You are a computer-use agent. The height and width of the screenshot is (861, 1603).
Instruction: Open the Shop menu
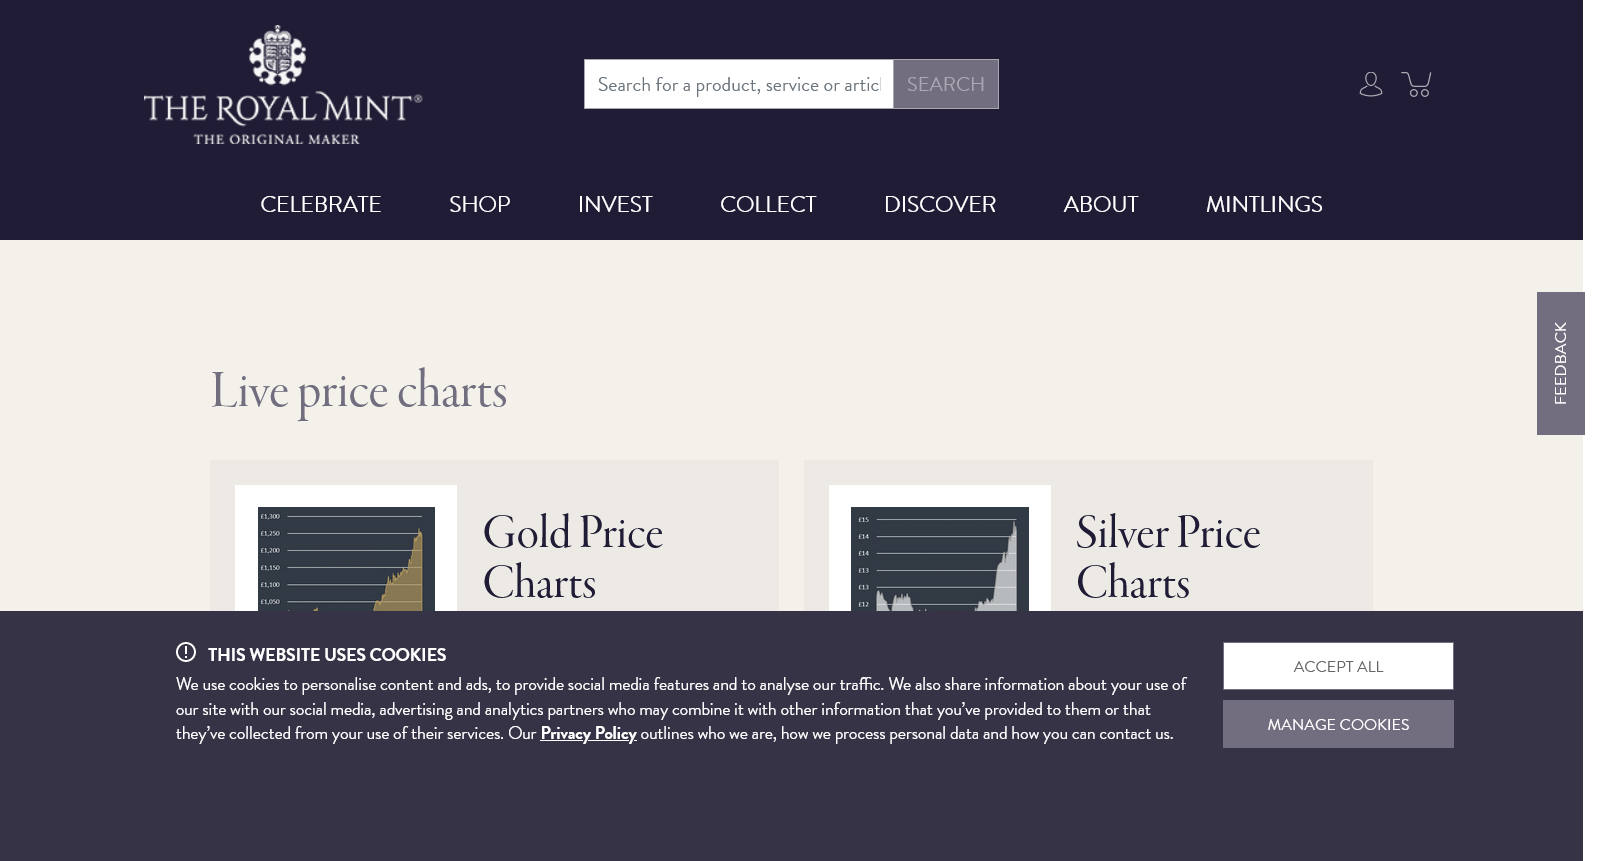point(479,204)
